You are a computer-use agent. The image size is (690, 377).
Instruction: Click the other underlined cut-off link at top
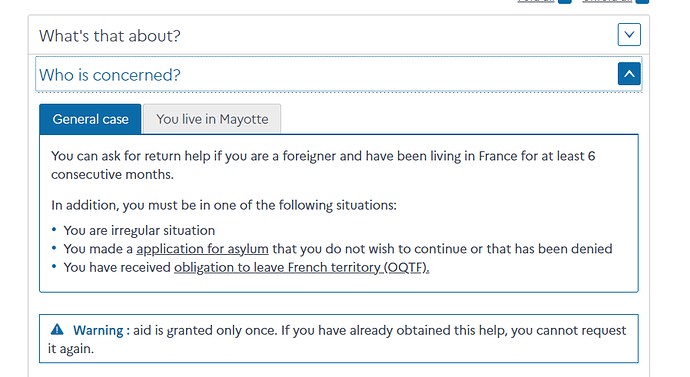536,1
